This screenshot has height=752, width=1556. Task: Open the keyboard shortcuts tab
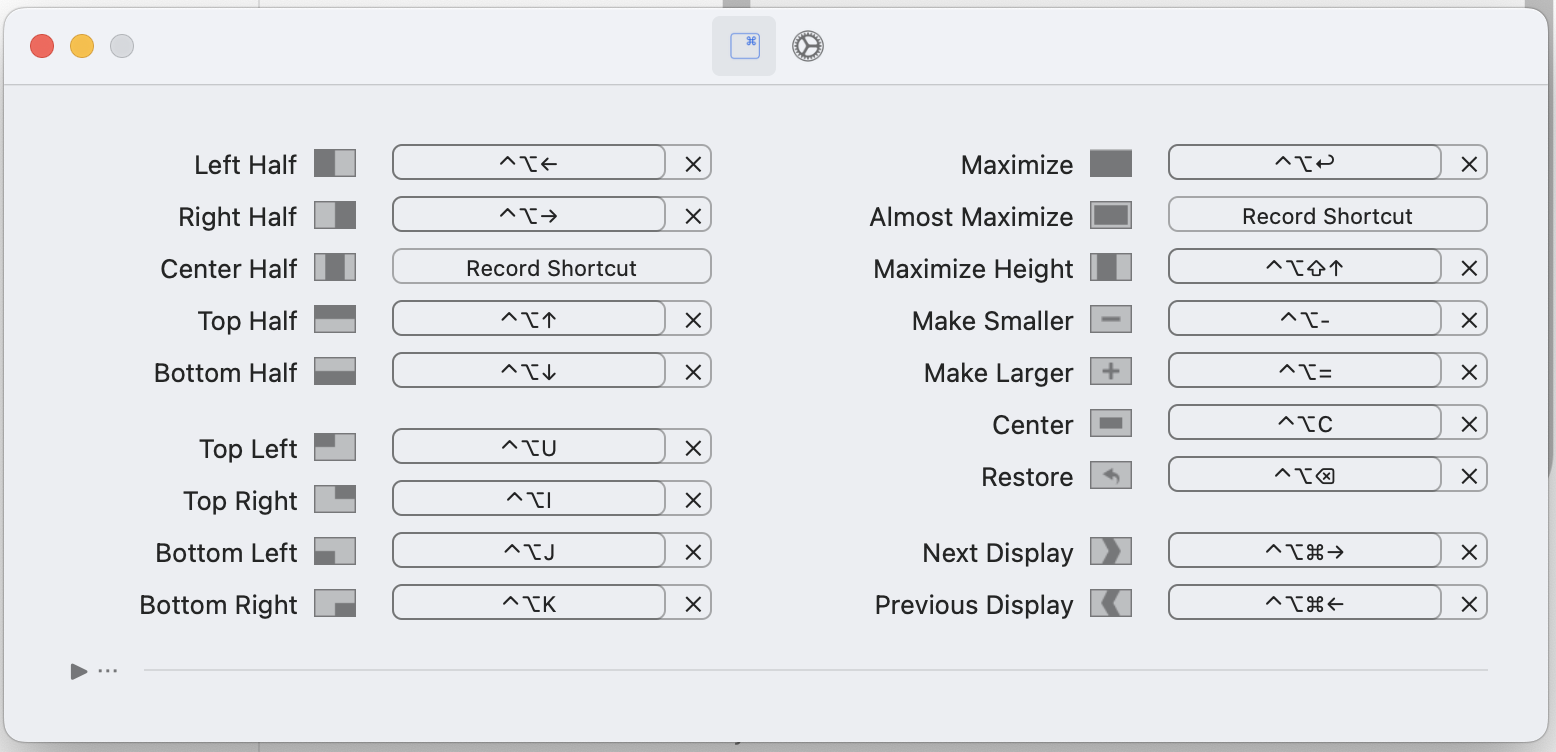744,46
